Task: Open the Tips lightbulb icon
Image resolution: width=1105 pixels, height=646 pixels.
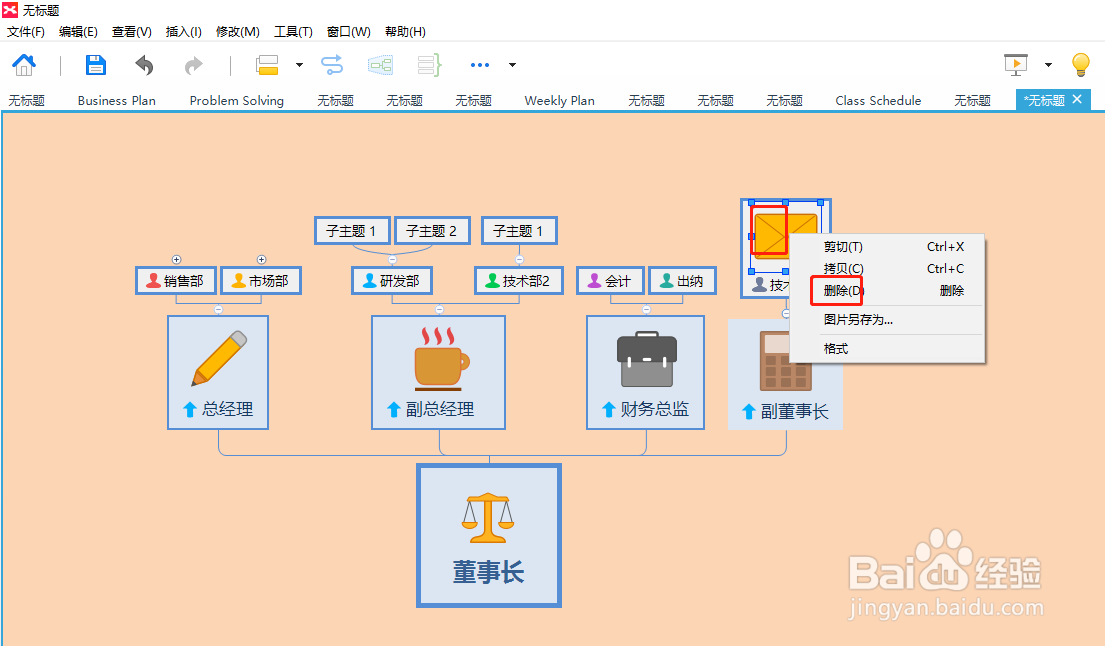Action: [x=1081, y=64]
